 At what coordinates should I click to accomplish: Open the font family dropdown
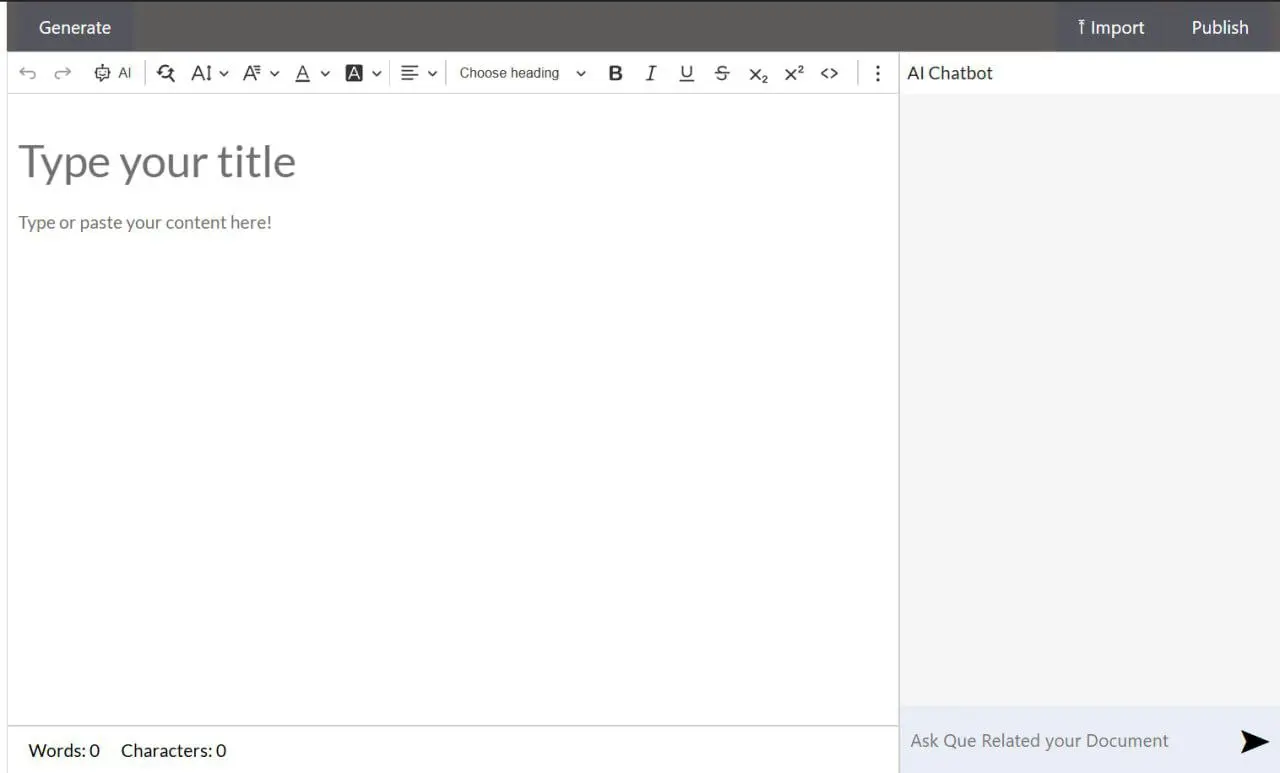coord(261,73)
